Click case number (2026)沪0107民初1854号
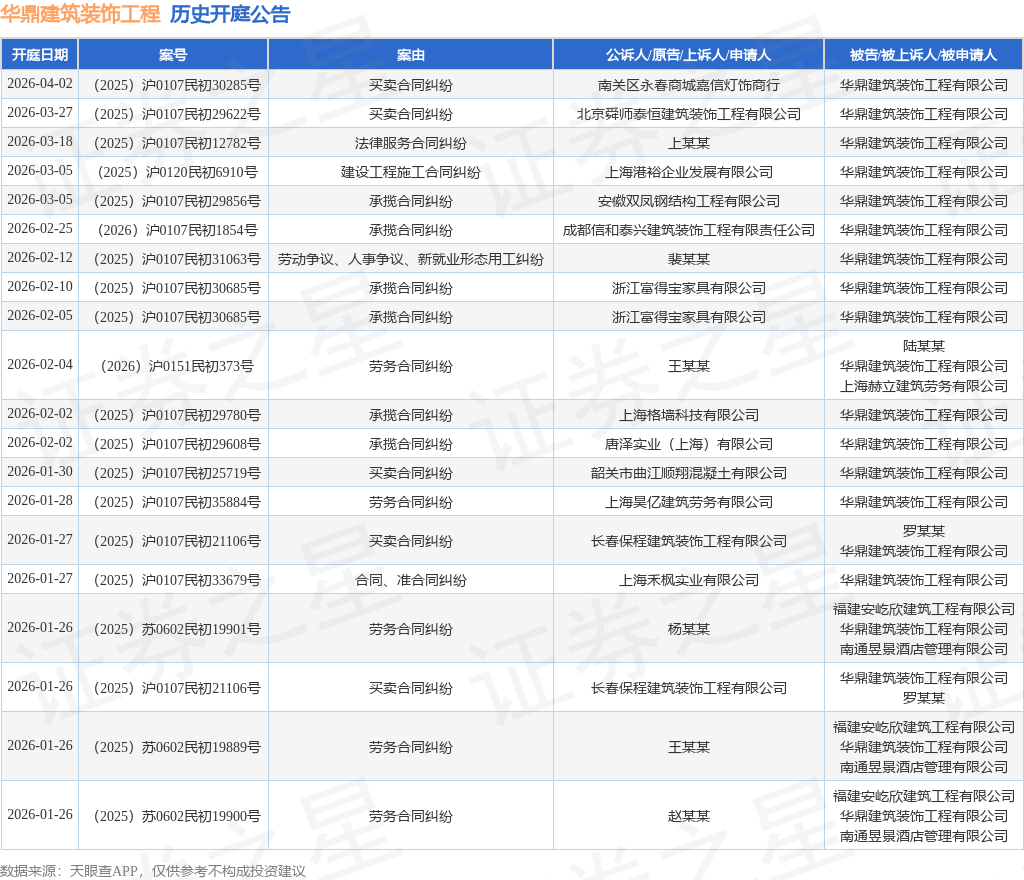Screen dimensions: 1024x880 [x=173, y=230]
